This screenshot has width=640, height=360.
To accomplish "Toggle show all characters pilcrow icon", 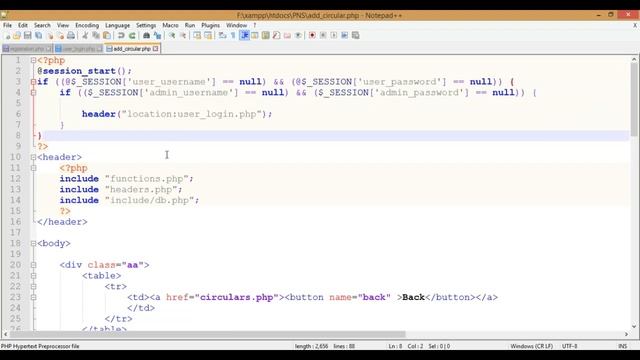I will [x=233, y=36].
